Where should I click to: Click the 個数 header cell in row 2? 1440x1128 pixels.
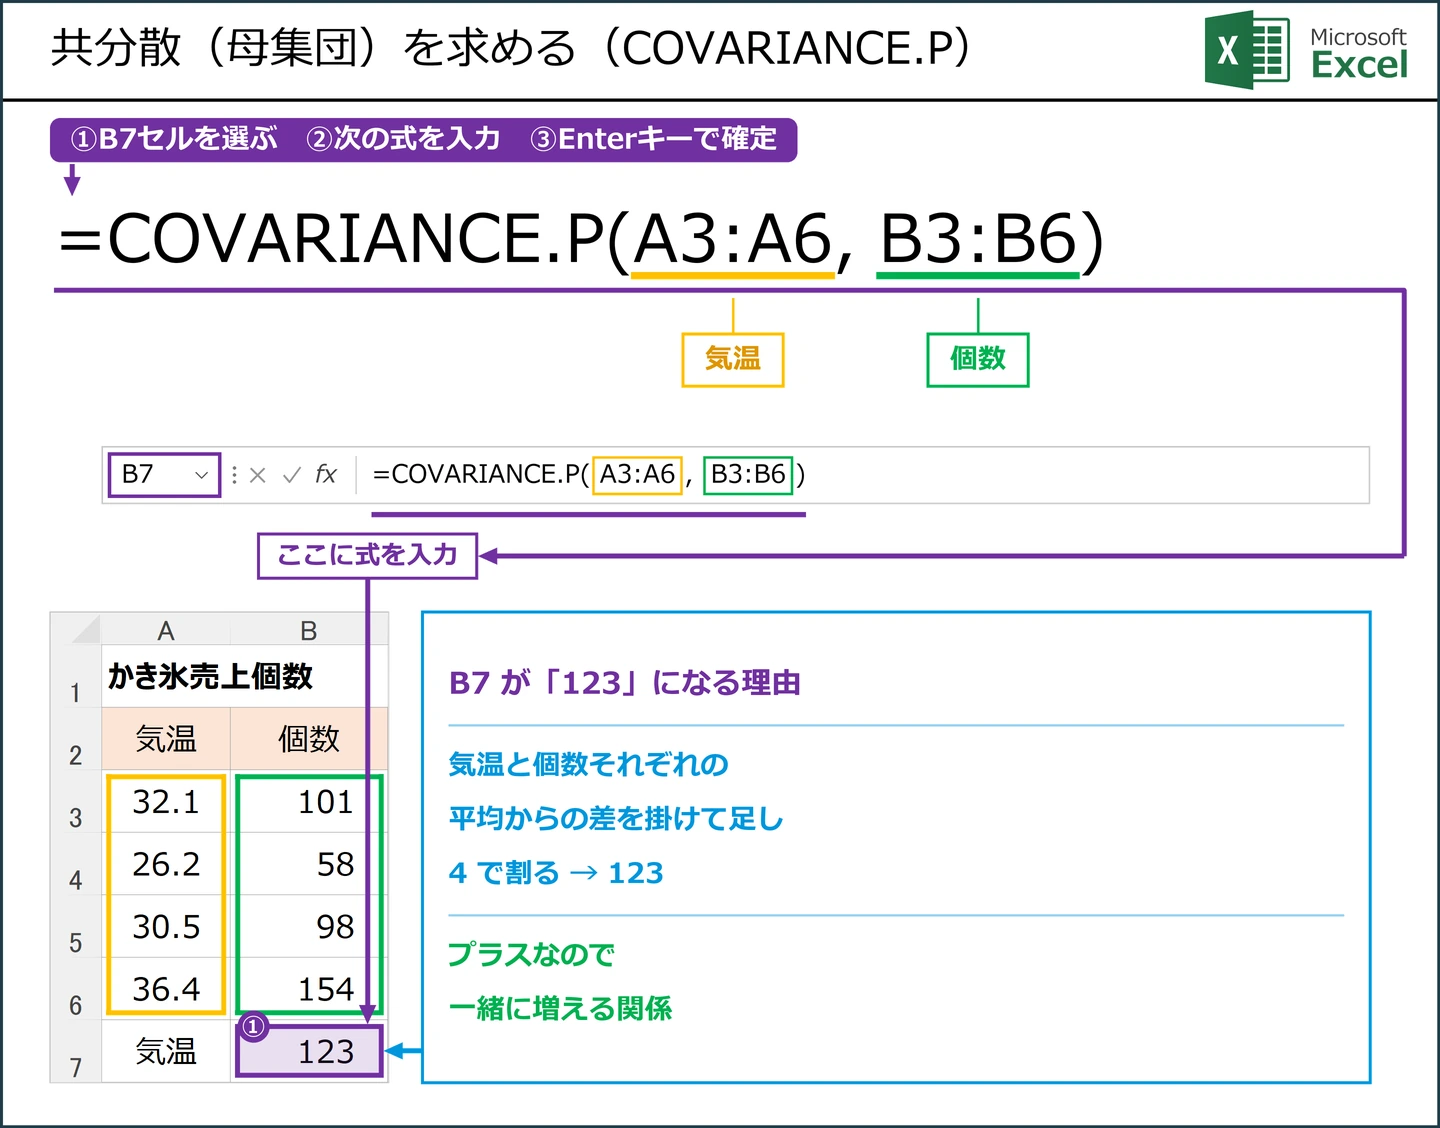[309, 740]
